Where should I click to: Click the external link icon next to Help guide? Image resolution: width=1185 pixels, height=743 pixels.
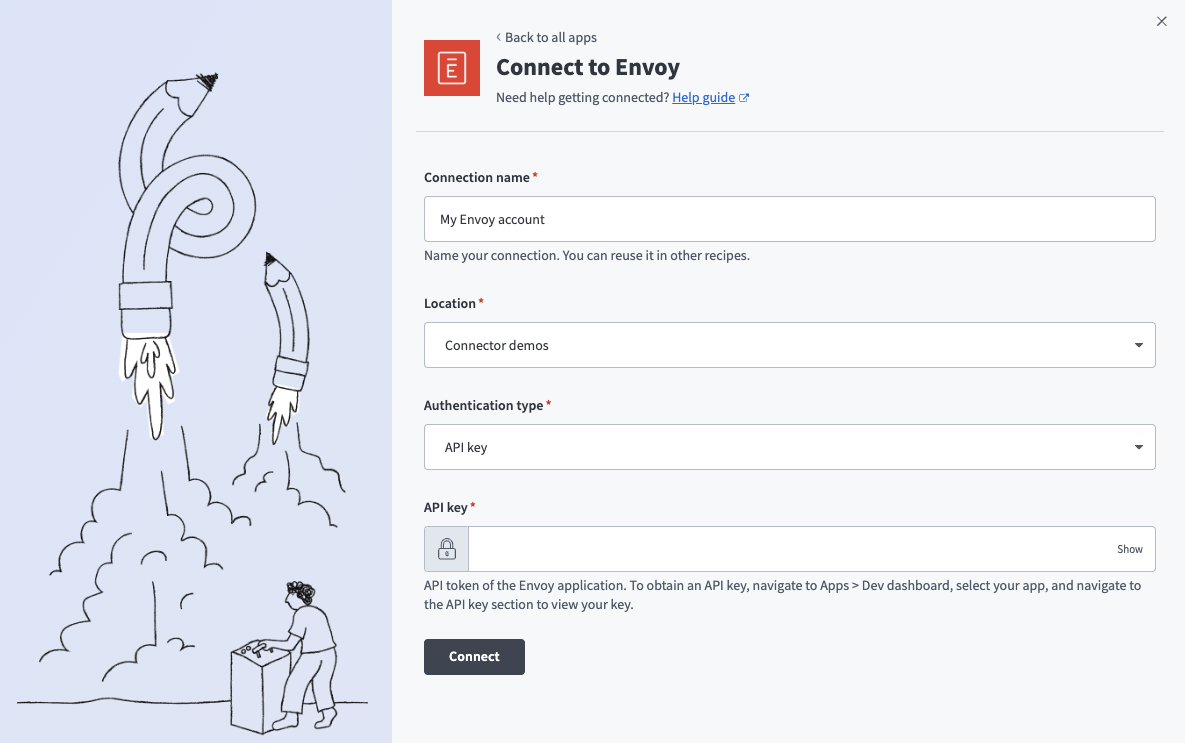click(x=744, y=97)
